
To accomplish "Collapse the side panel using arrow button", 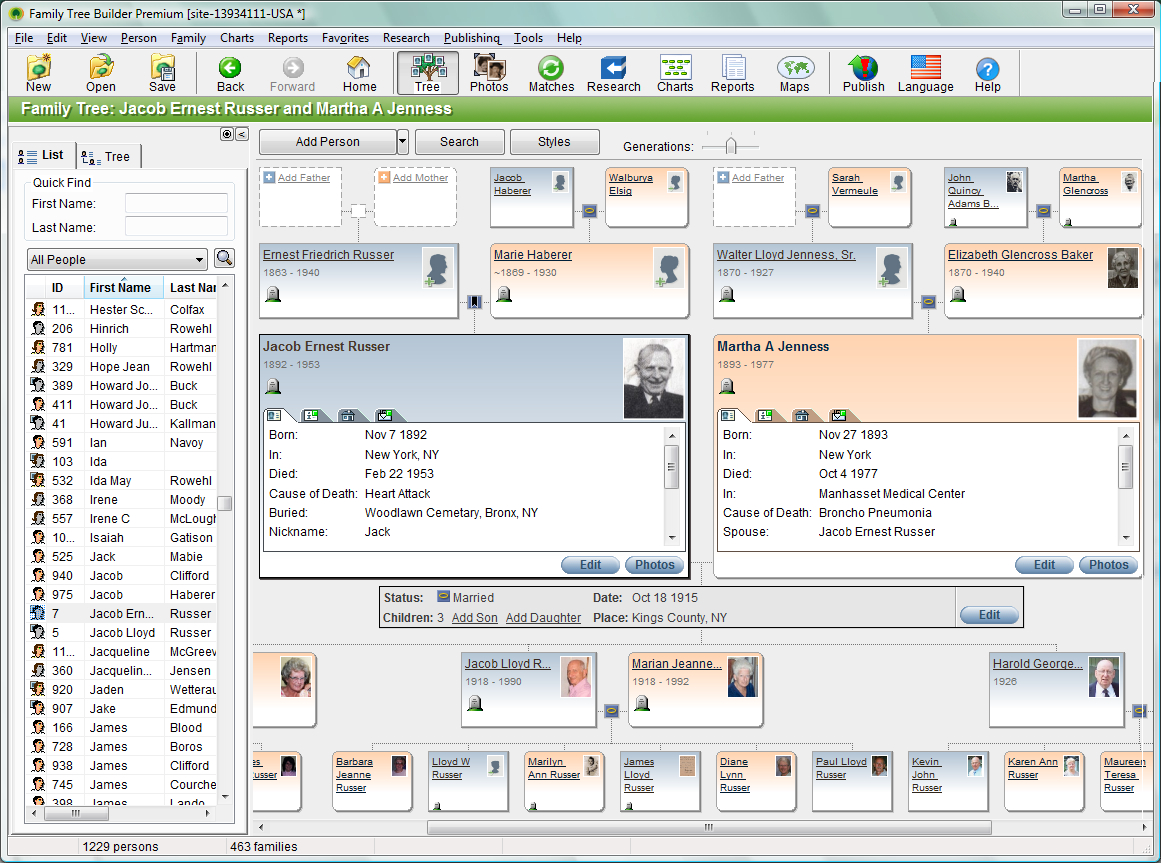I will point(241,134).
